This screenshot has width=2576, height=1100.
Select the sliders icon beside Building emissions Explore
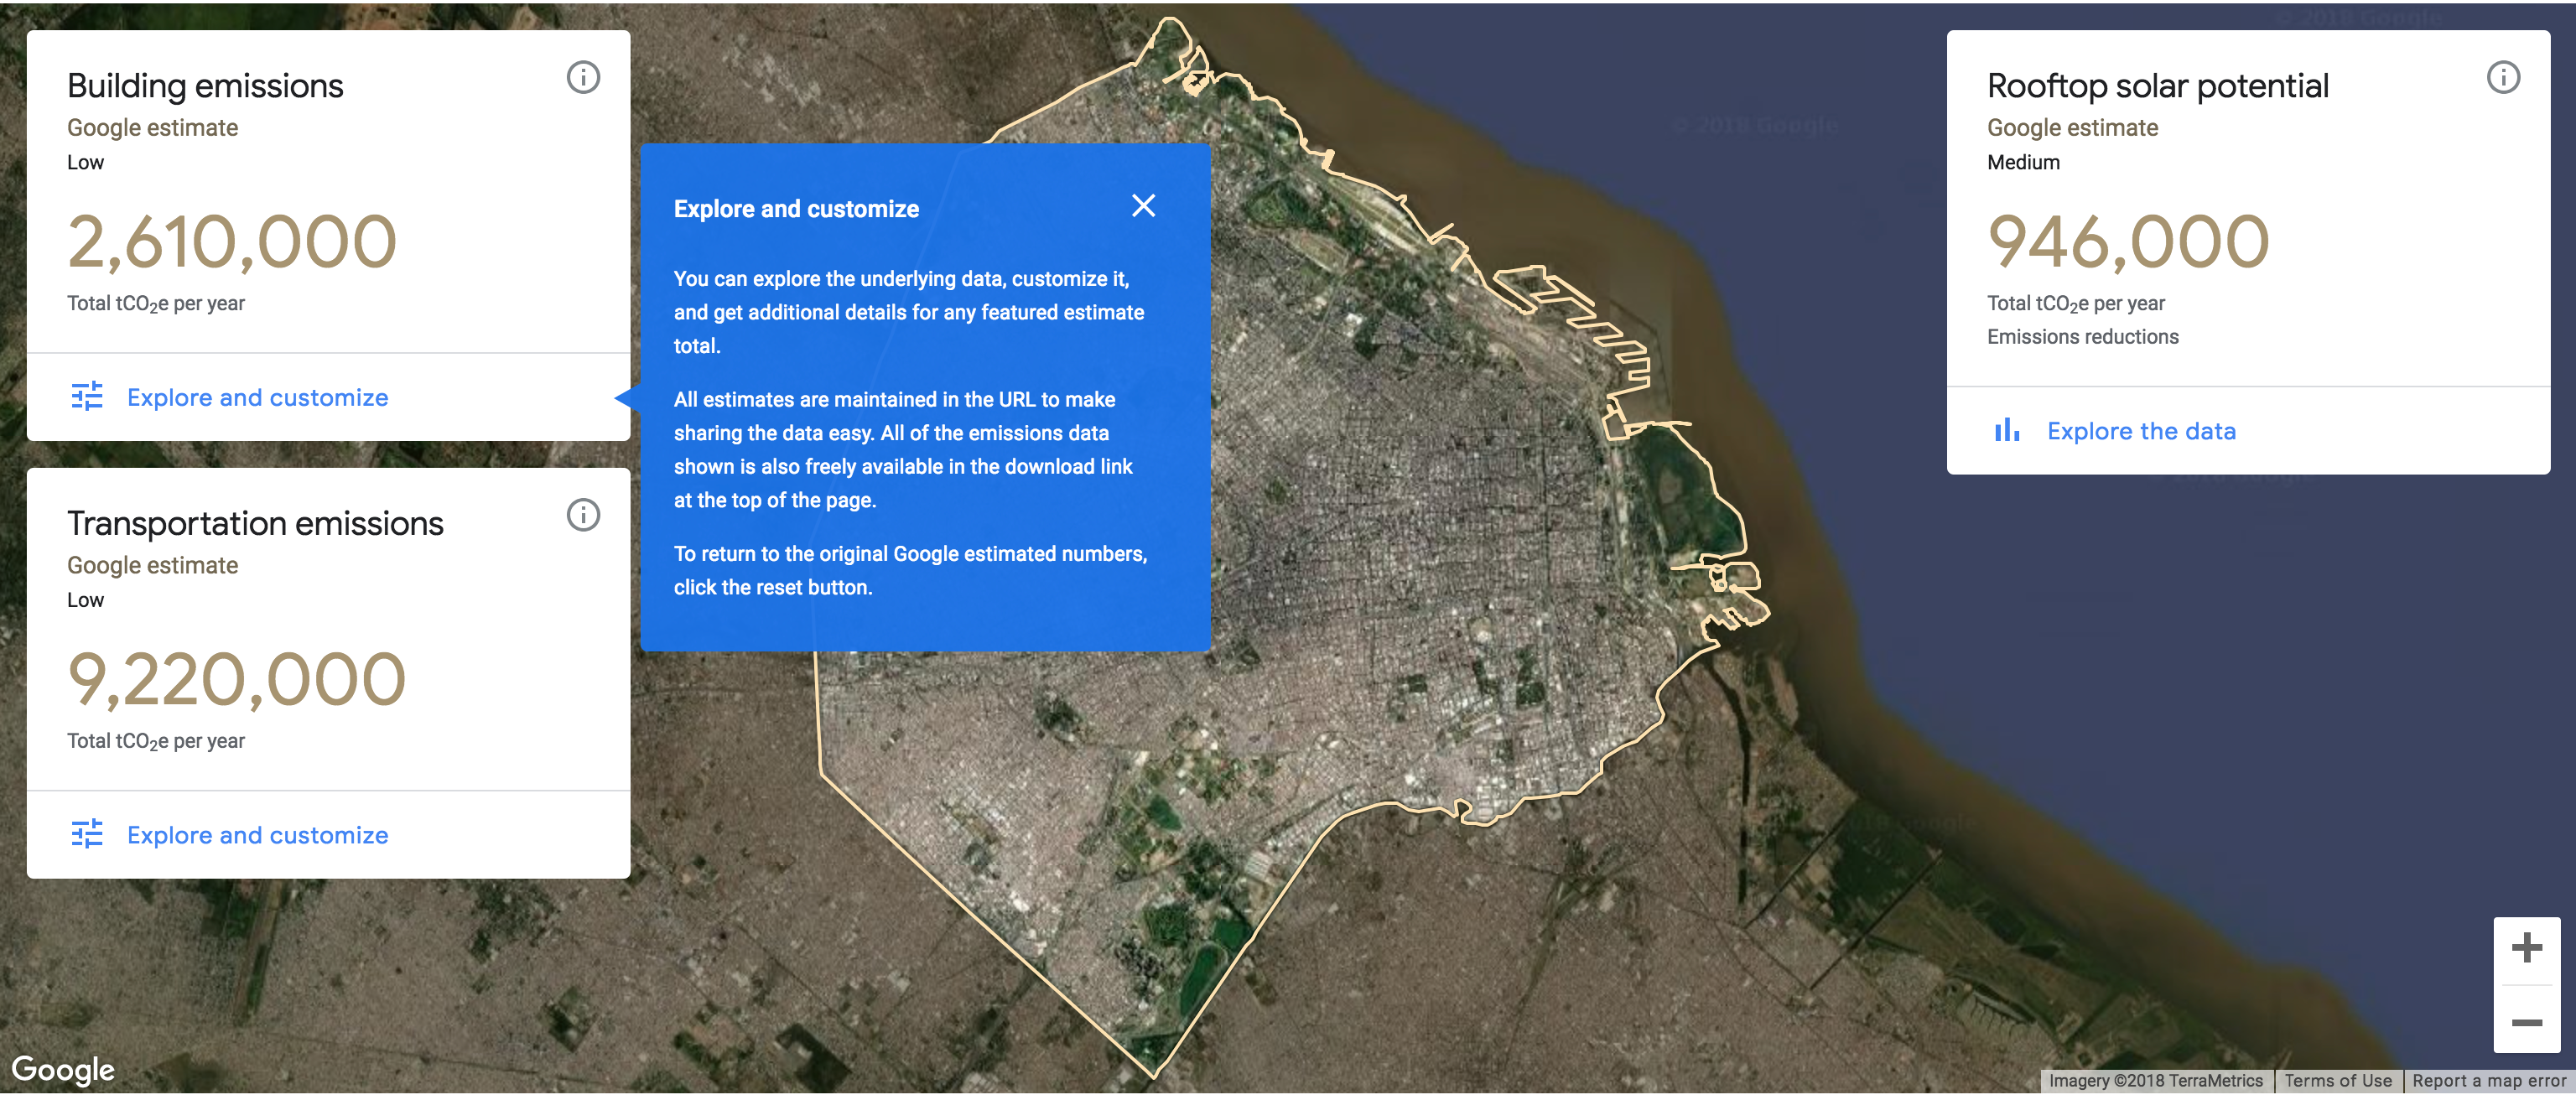pyautogui.click(x=88, y=397)
